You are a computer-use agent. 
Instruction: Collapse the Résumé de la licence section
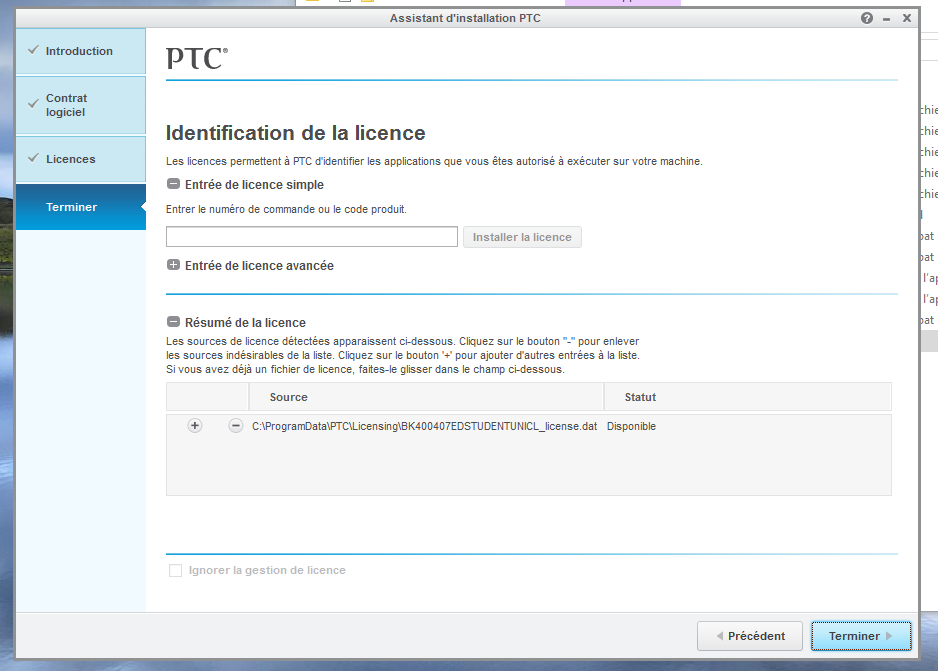pyautogui.click(x=173, y=322)
